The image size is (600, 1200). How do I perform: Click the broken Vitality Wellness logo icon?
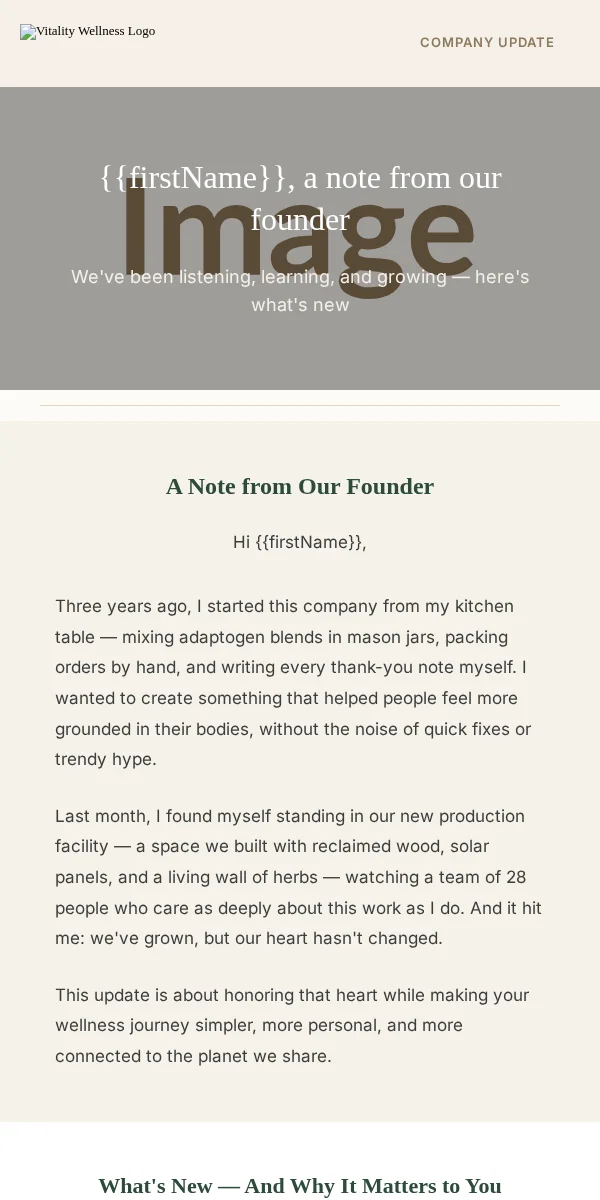pyautogui.click(x=28, y=32)
